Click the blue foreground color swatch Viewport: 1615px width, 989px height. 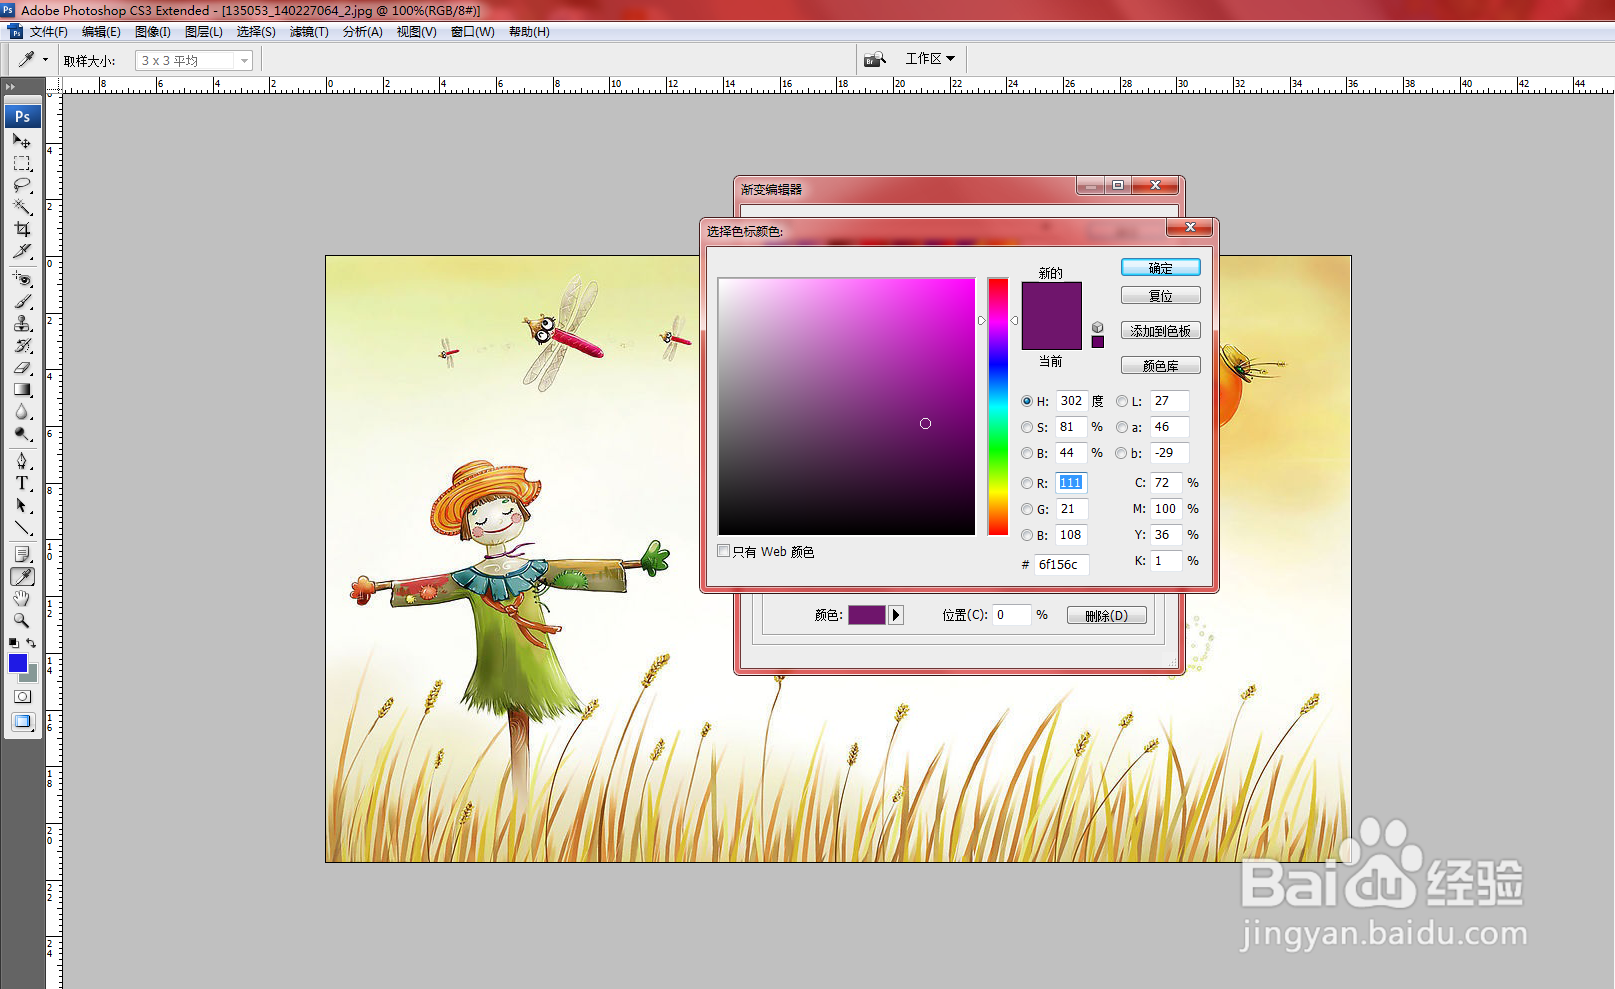pyautogui.click(x=17, y=663)
